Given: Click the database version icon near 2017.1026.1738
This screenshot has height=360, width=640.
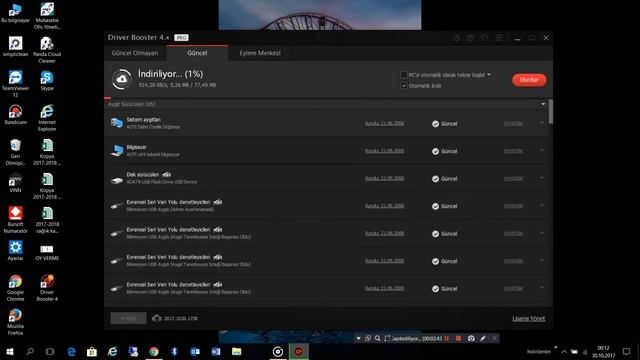Looking at the screenshot, I should click(x=157, y=318).
